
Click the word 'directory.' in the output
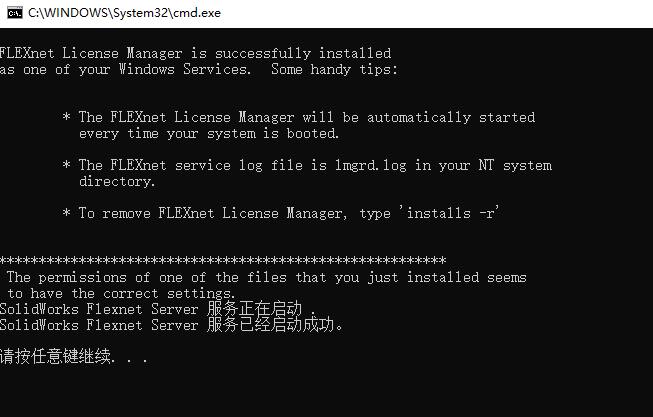coord(117,182)
